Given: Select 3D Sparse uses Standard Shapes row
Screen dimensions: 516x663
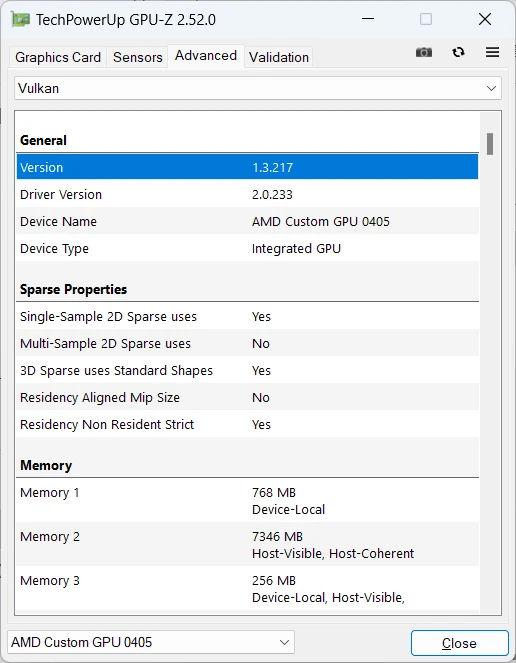Looking at the screenshot, I should (247, 370).
